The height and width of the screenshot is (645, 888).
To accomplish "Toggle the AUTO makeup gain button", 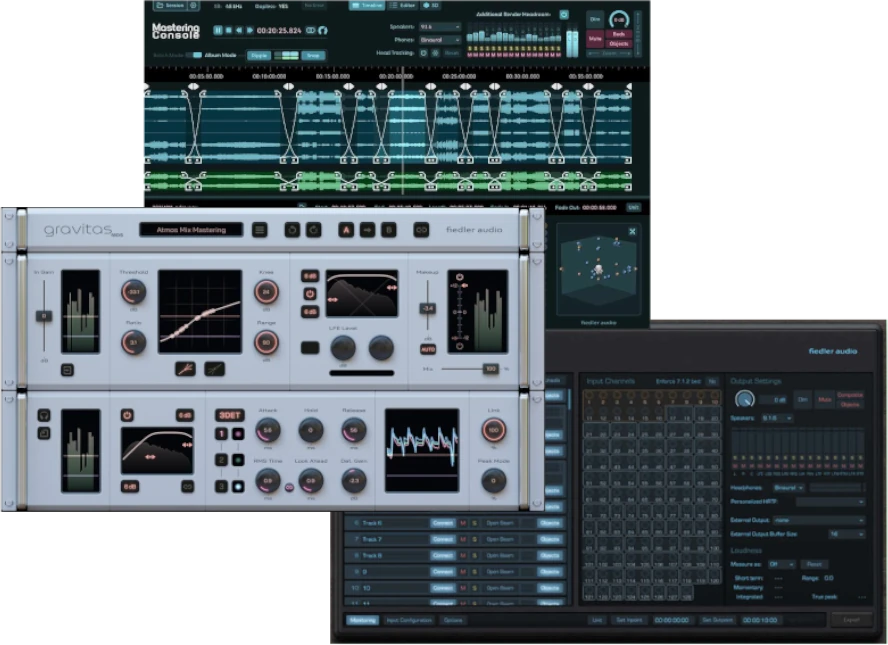I will [x=428, y=349].
